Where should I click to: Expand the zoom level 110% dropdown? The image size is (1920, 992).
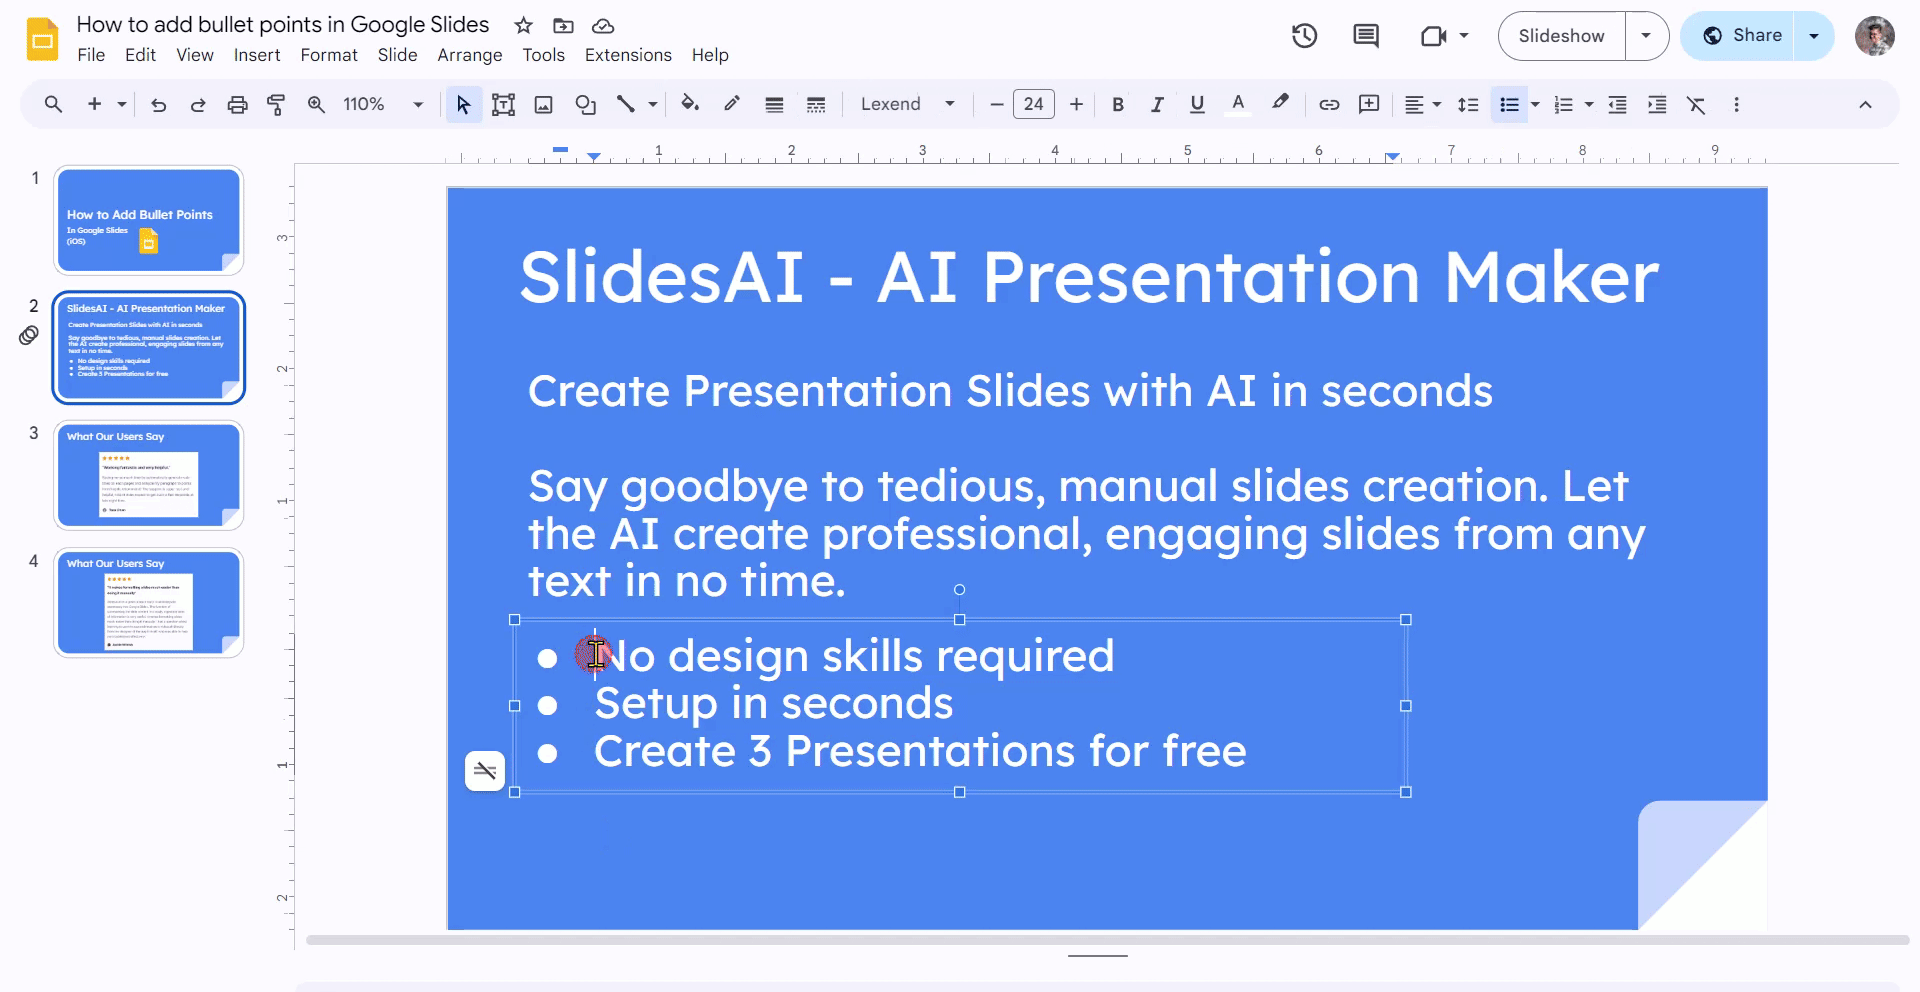(x=417, y=104)
